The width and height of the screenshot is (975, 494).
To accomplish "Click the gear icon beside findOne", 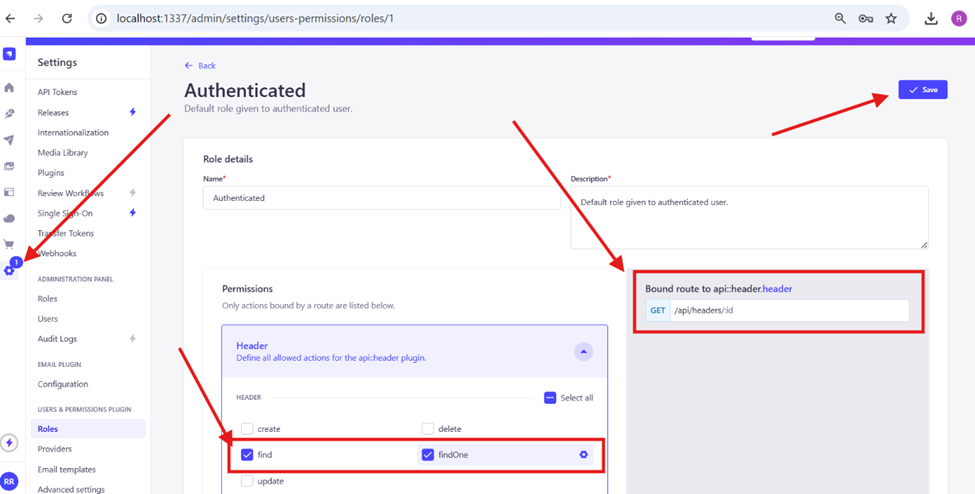I will point(583,455).
